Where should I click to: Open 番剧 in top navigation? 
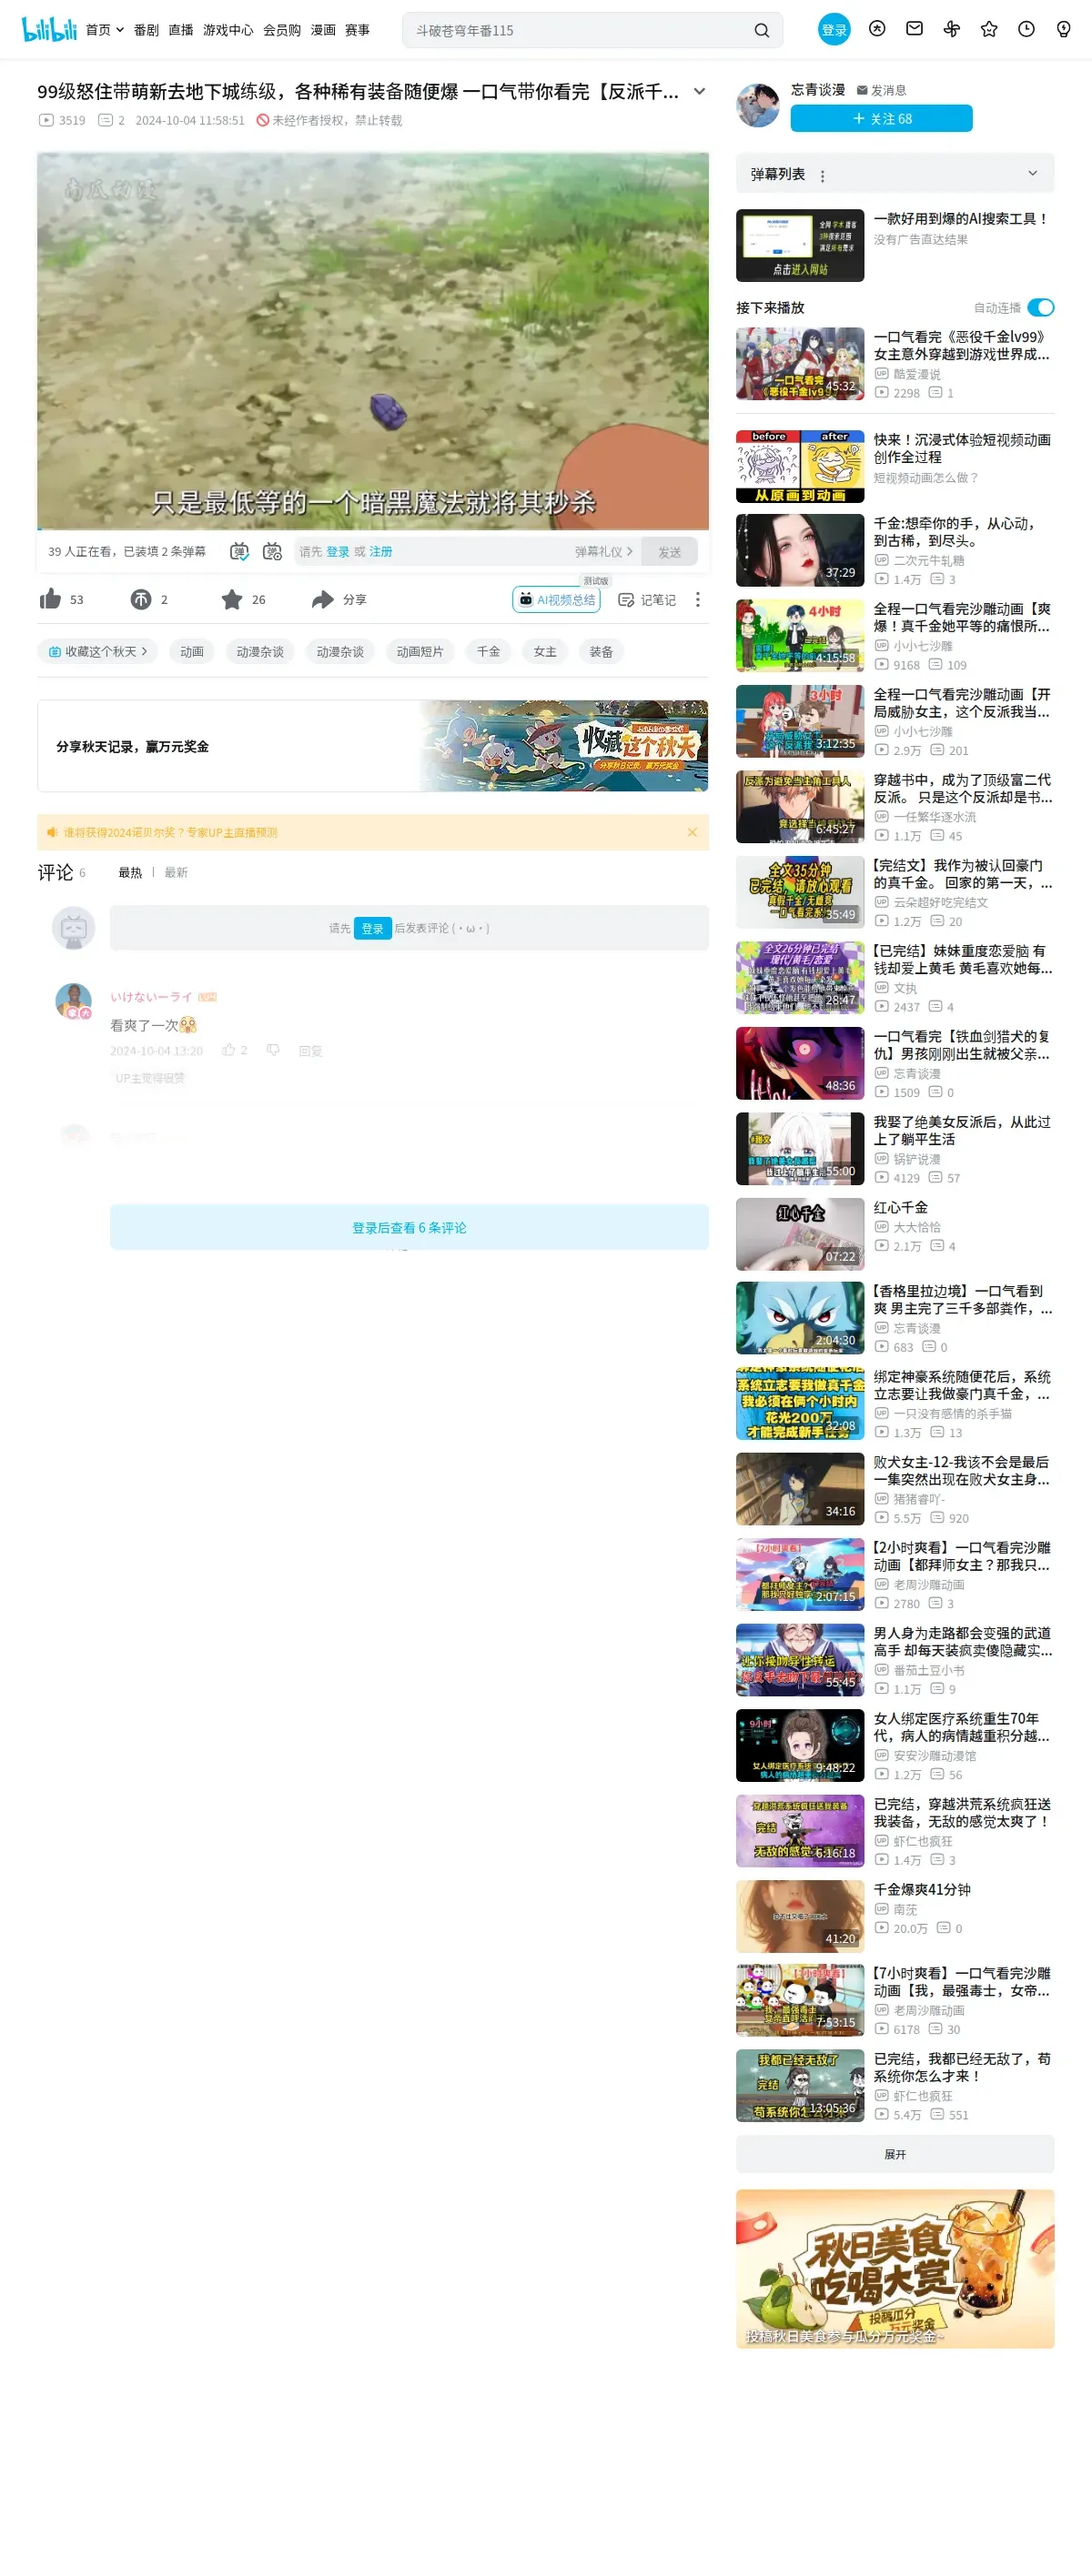(x=146, y=30)
